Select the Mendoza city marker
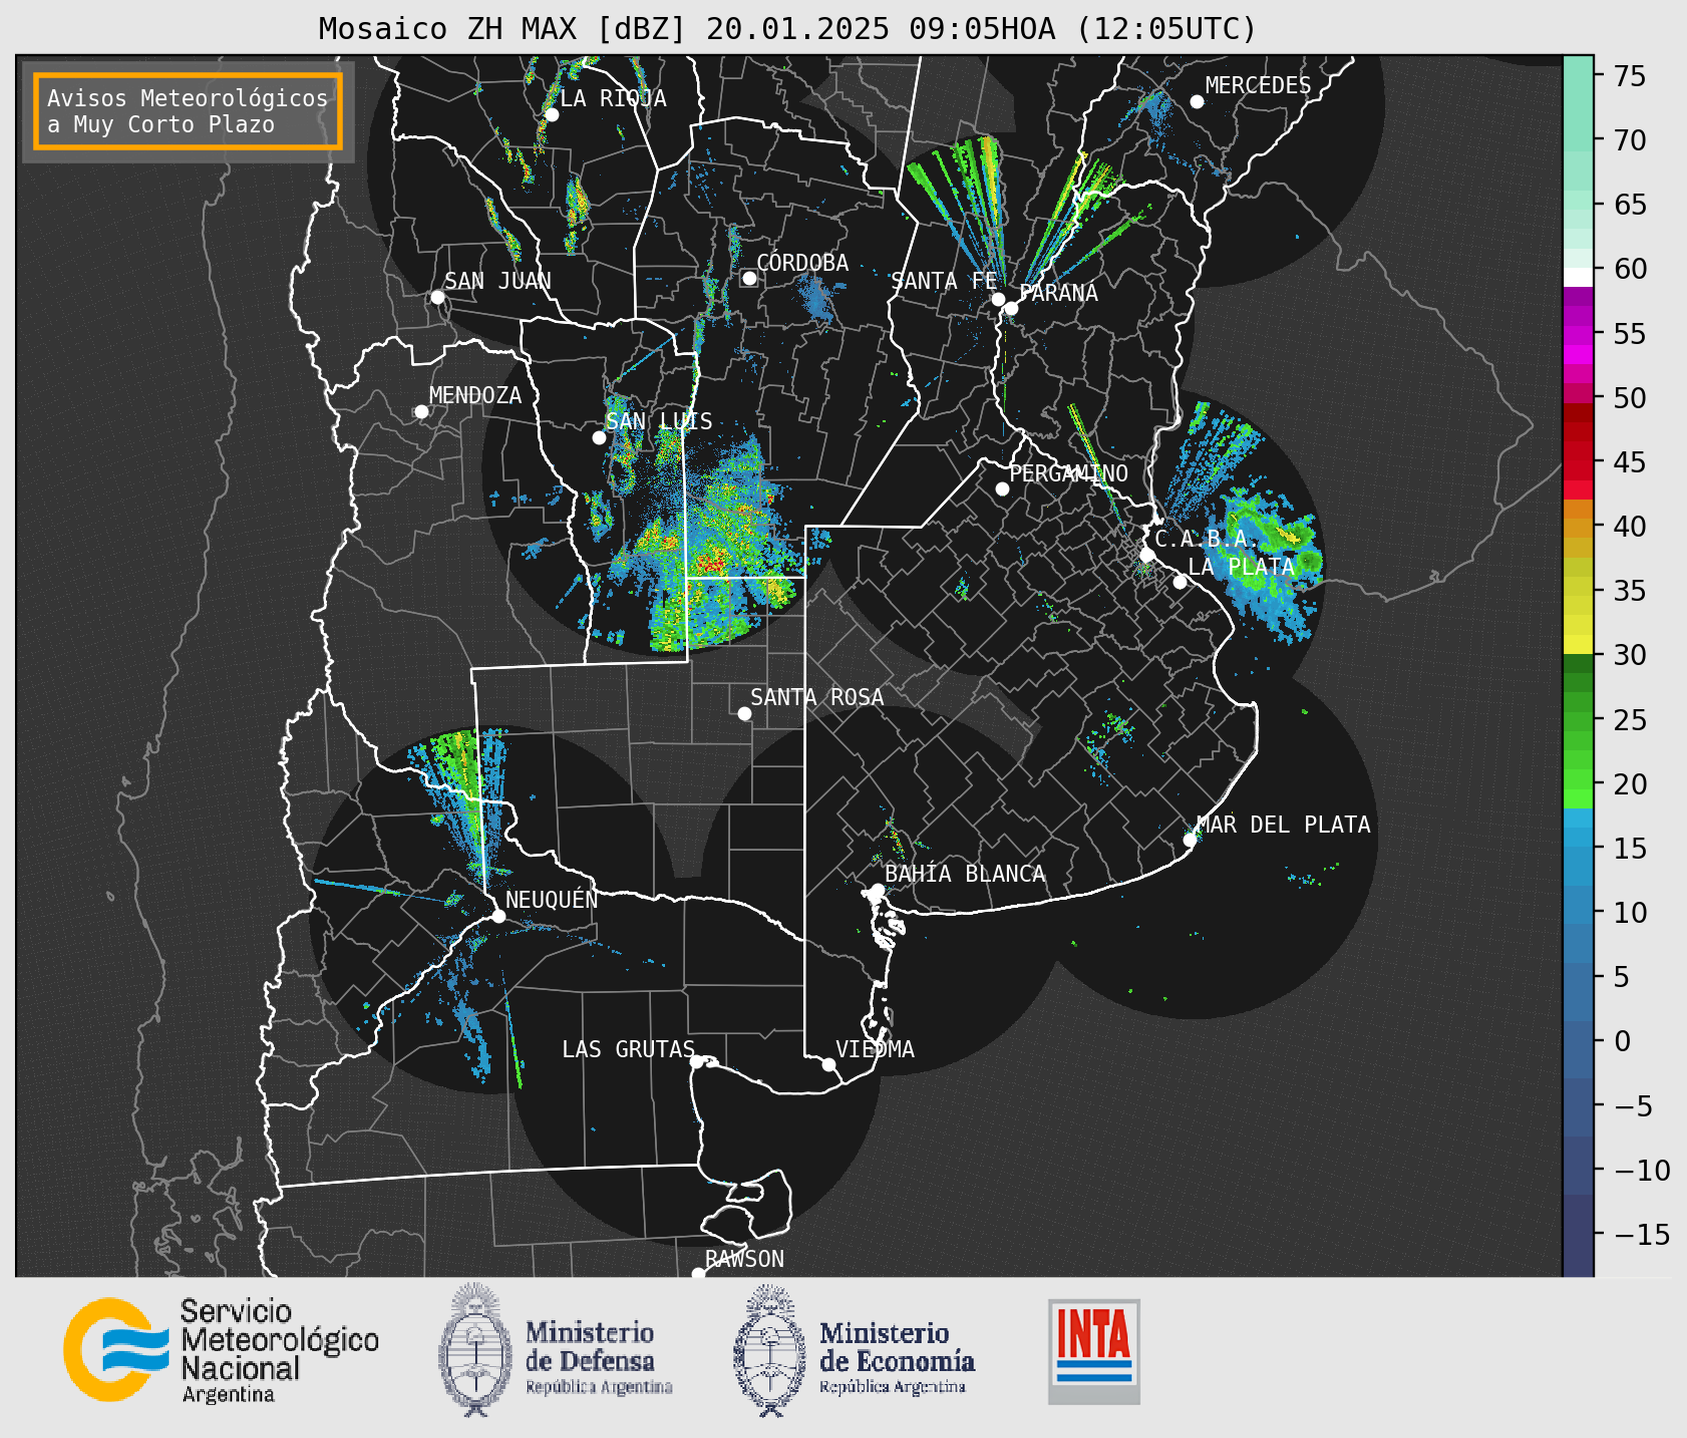1687x1438 pixels. pyautogui.click(x=421, y=412)
